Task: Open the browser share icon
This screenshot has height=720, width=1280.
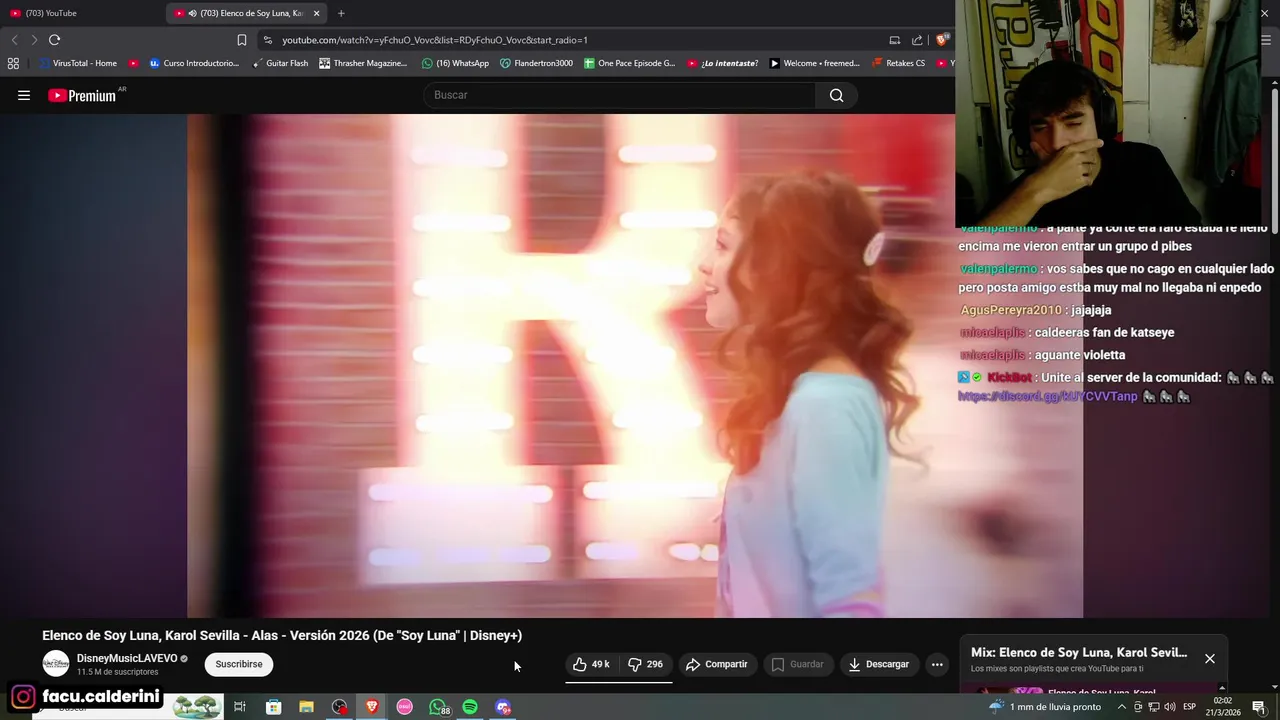Action: [917, 40]
